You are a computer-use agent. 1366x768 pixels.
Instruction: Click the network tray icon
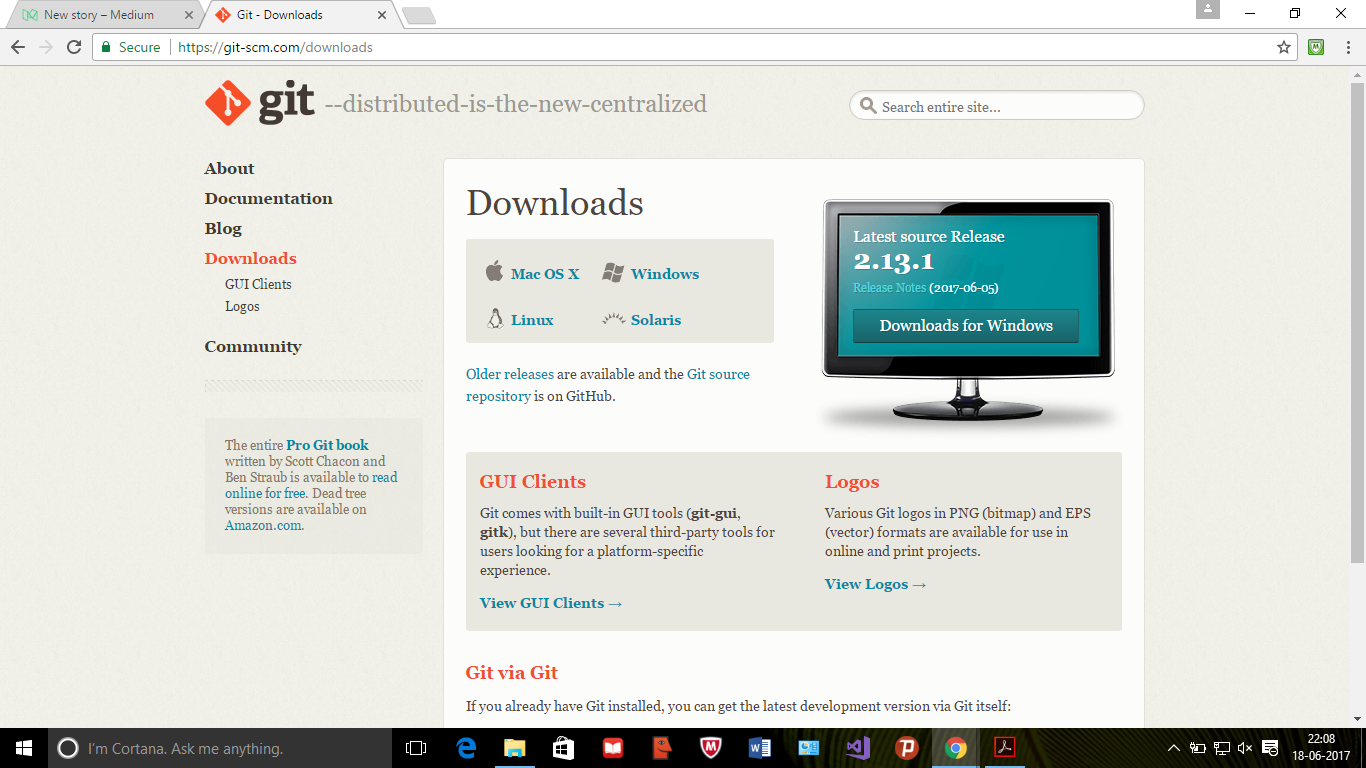1221,748
